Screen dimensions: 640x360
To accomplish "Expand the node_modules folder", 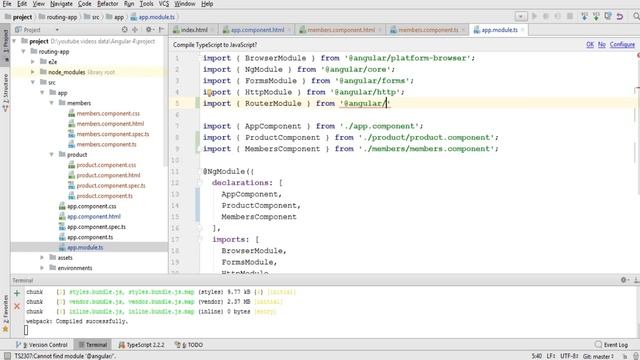I will 33,72.
